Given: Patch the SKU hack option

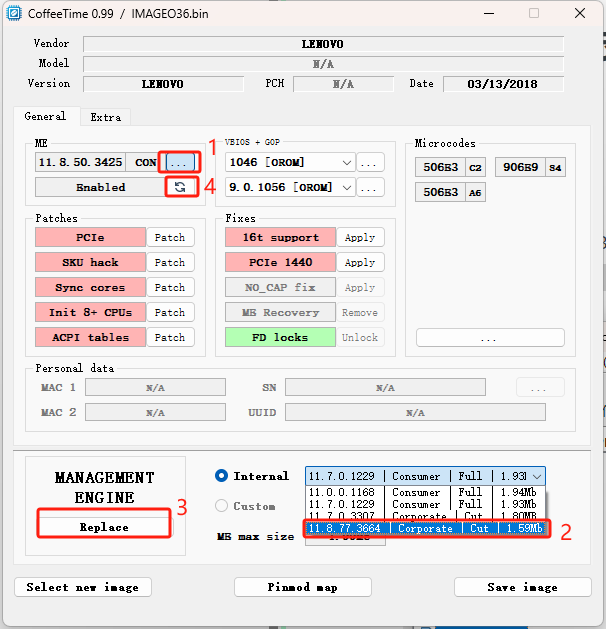Looking at the screenshot, I should click(169, 263).
